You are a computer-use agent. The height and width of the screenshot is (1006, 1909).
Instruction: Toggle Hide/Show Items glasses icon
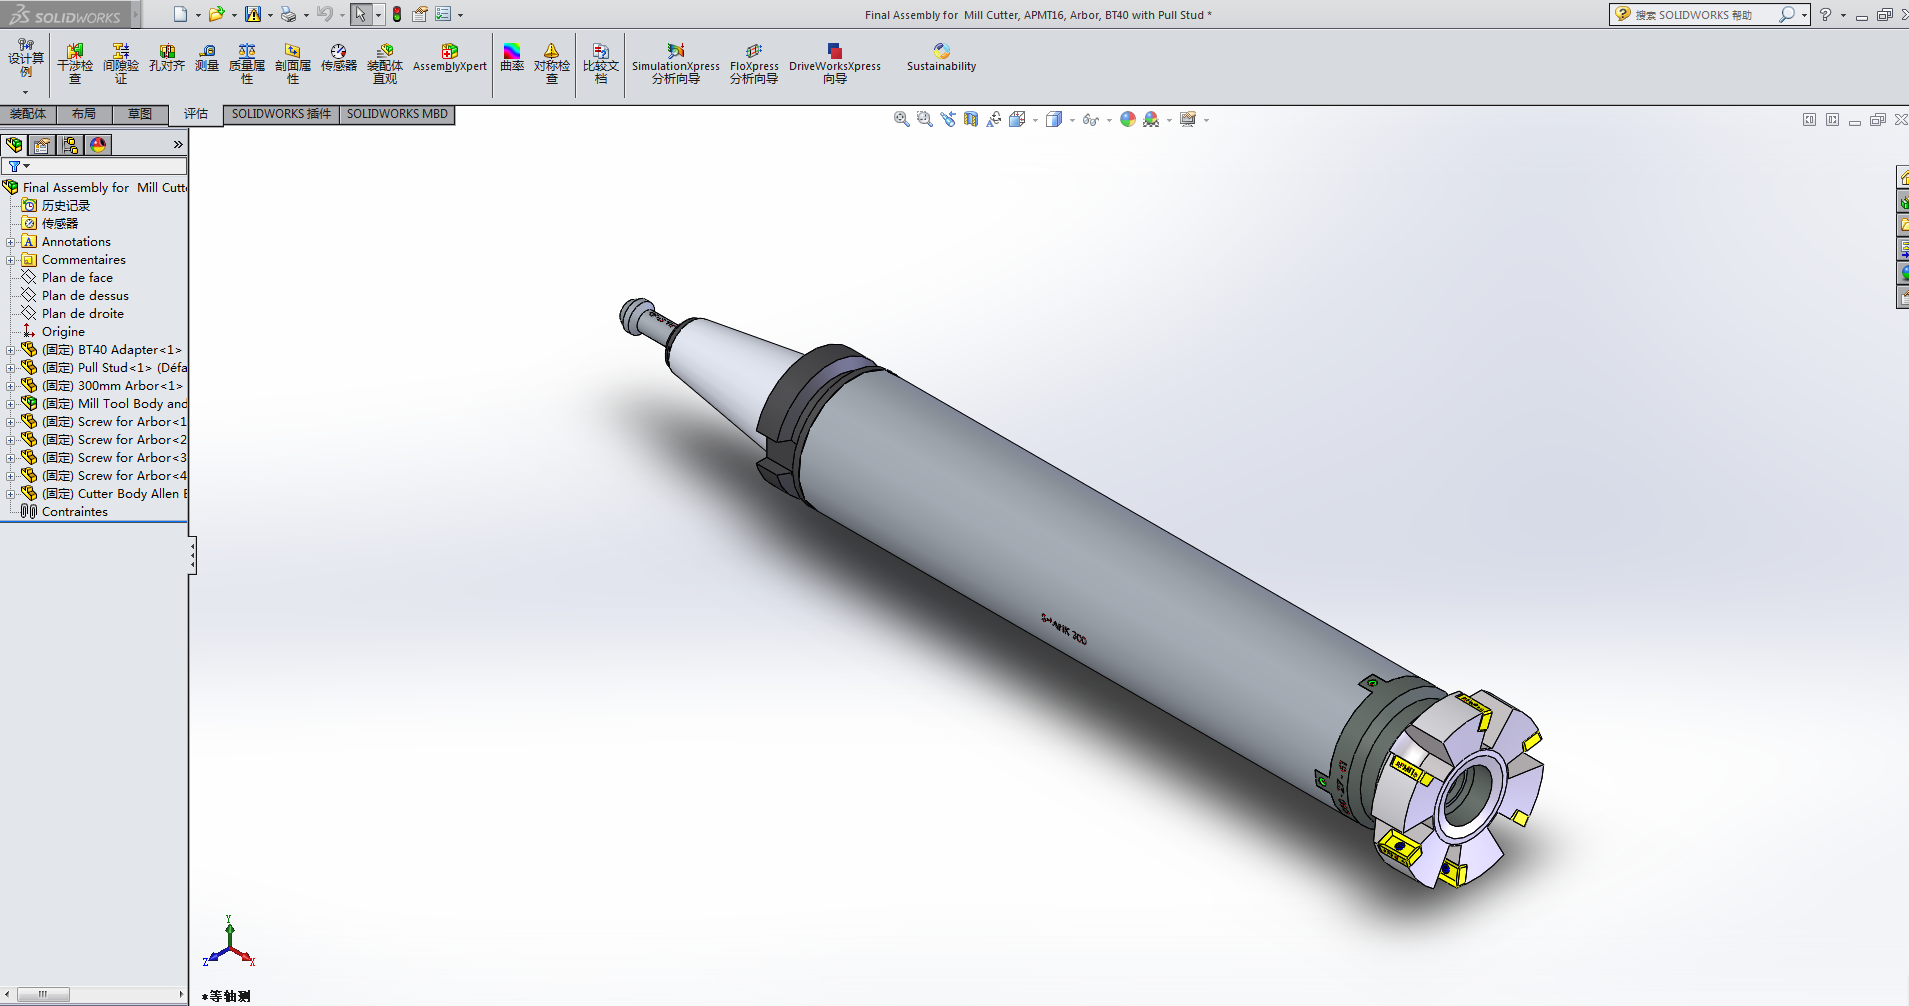(1090, 120)
